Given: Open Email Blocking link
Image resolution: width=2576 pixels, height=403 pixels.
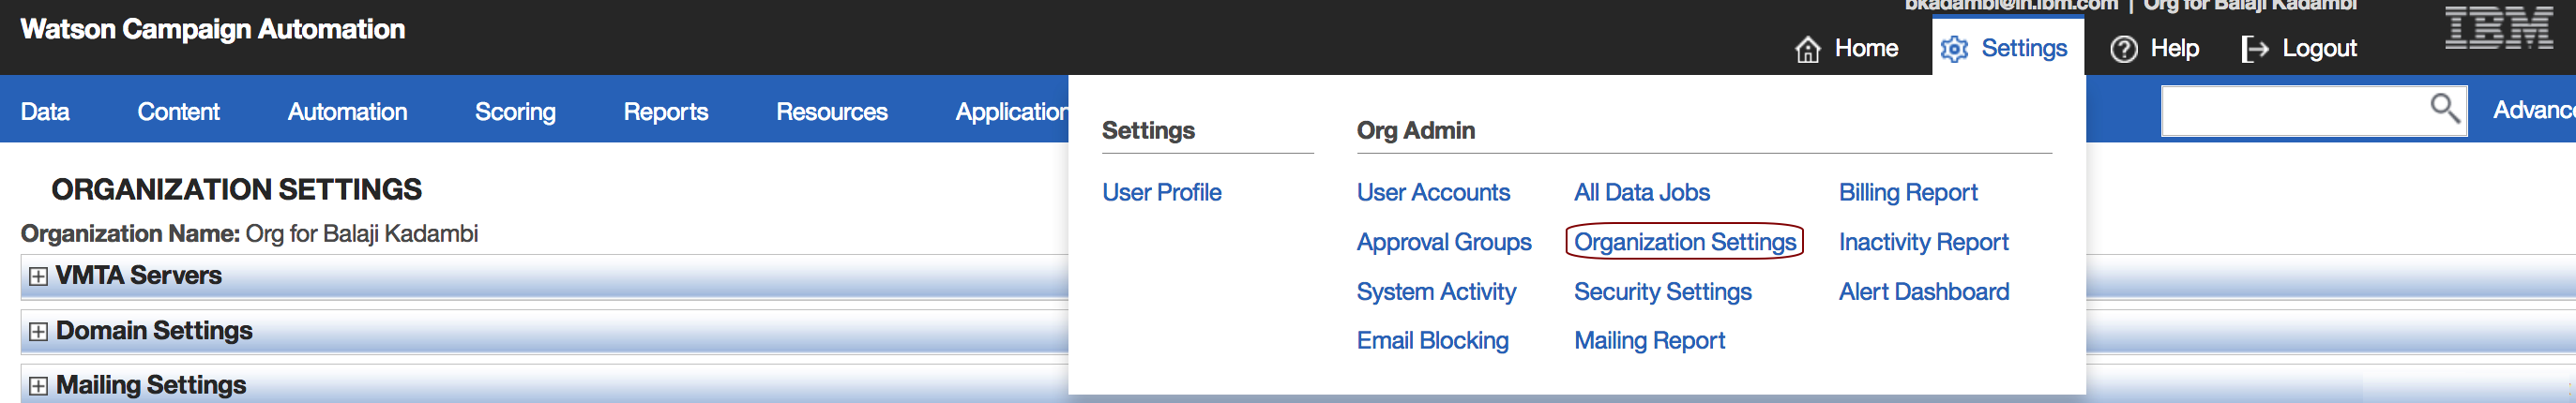Looking at the screenshot, I should tap(1432, 341).
